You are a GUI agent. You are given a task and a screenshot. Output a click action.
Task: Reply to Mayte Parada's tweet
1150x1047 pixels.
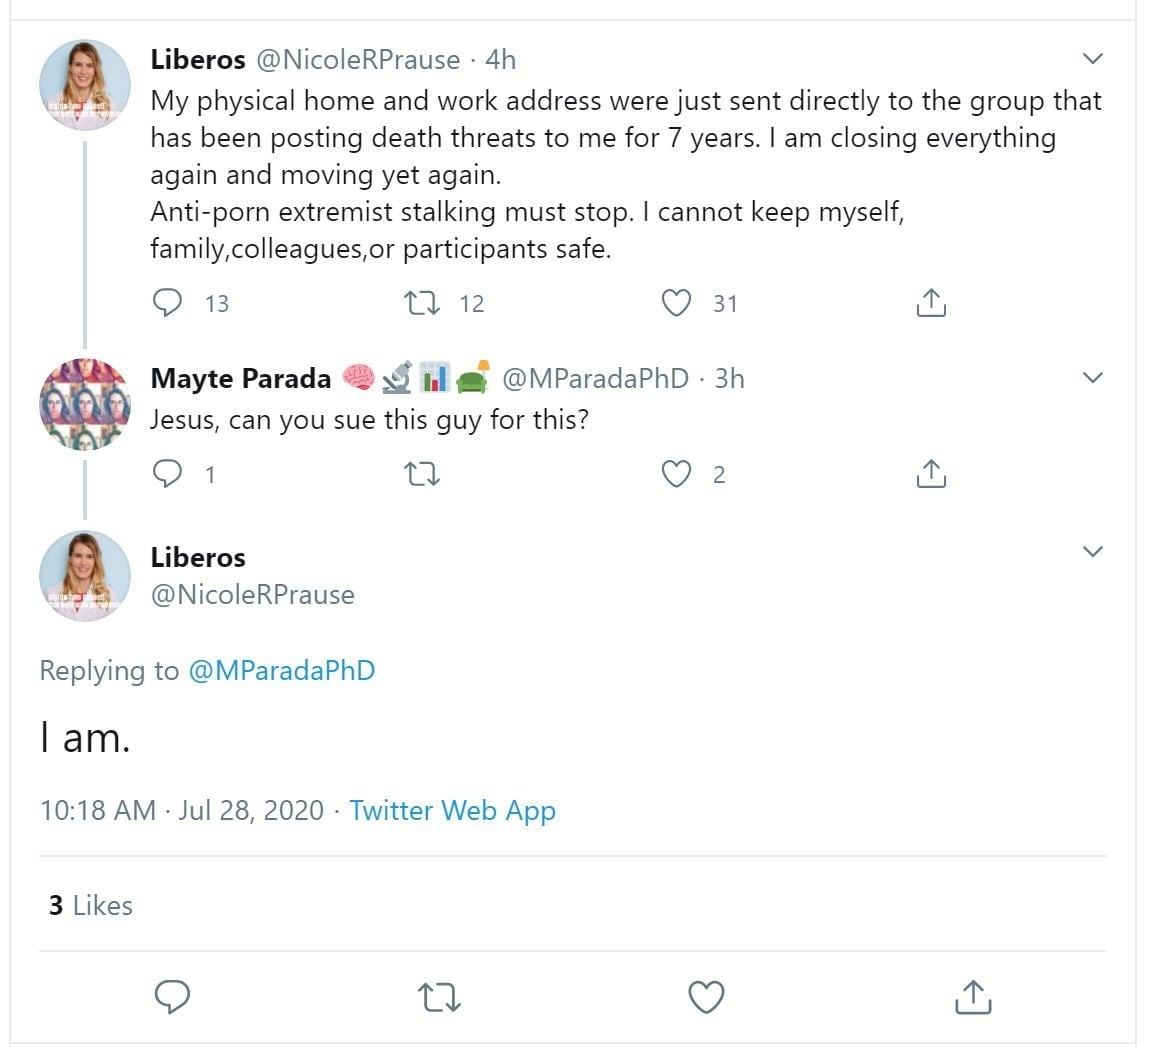point(168,474)
